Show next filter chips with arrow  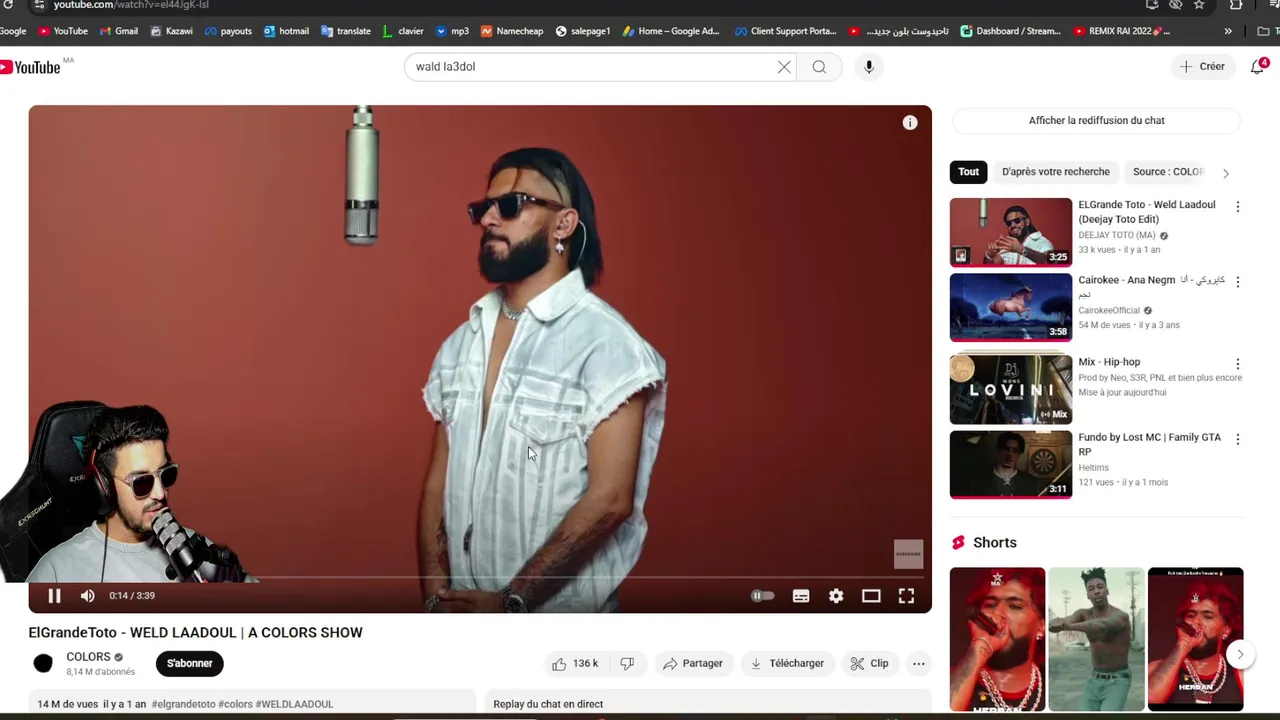coord(1225,173)
